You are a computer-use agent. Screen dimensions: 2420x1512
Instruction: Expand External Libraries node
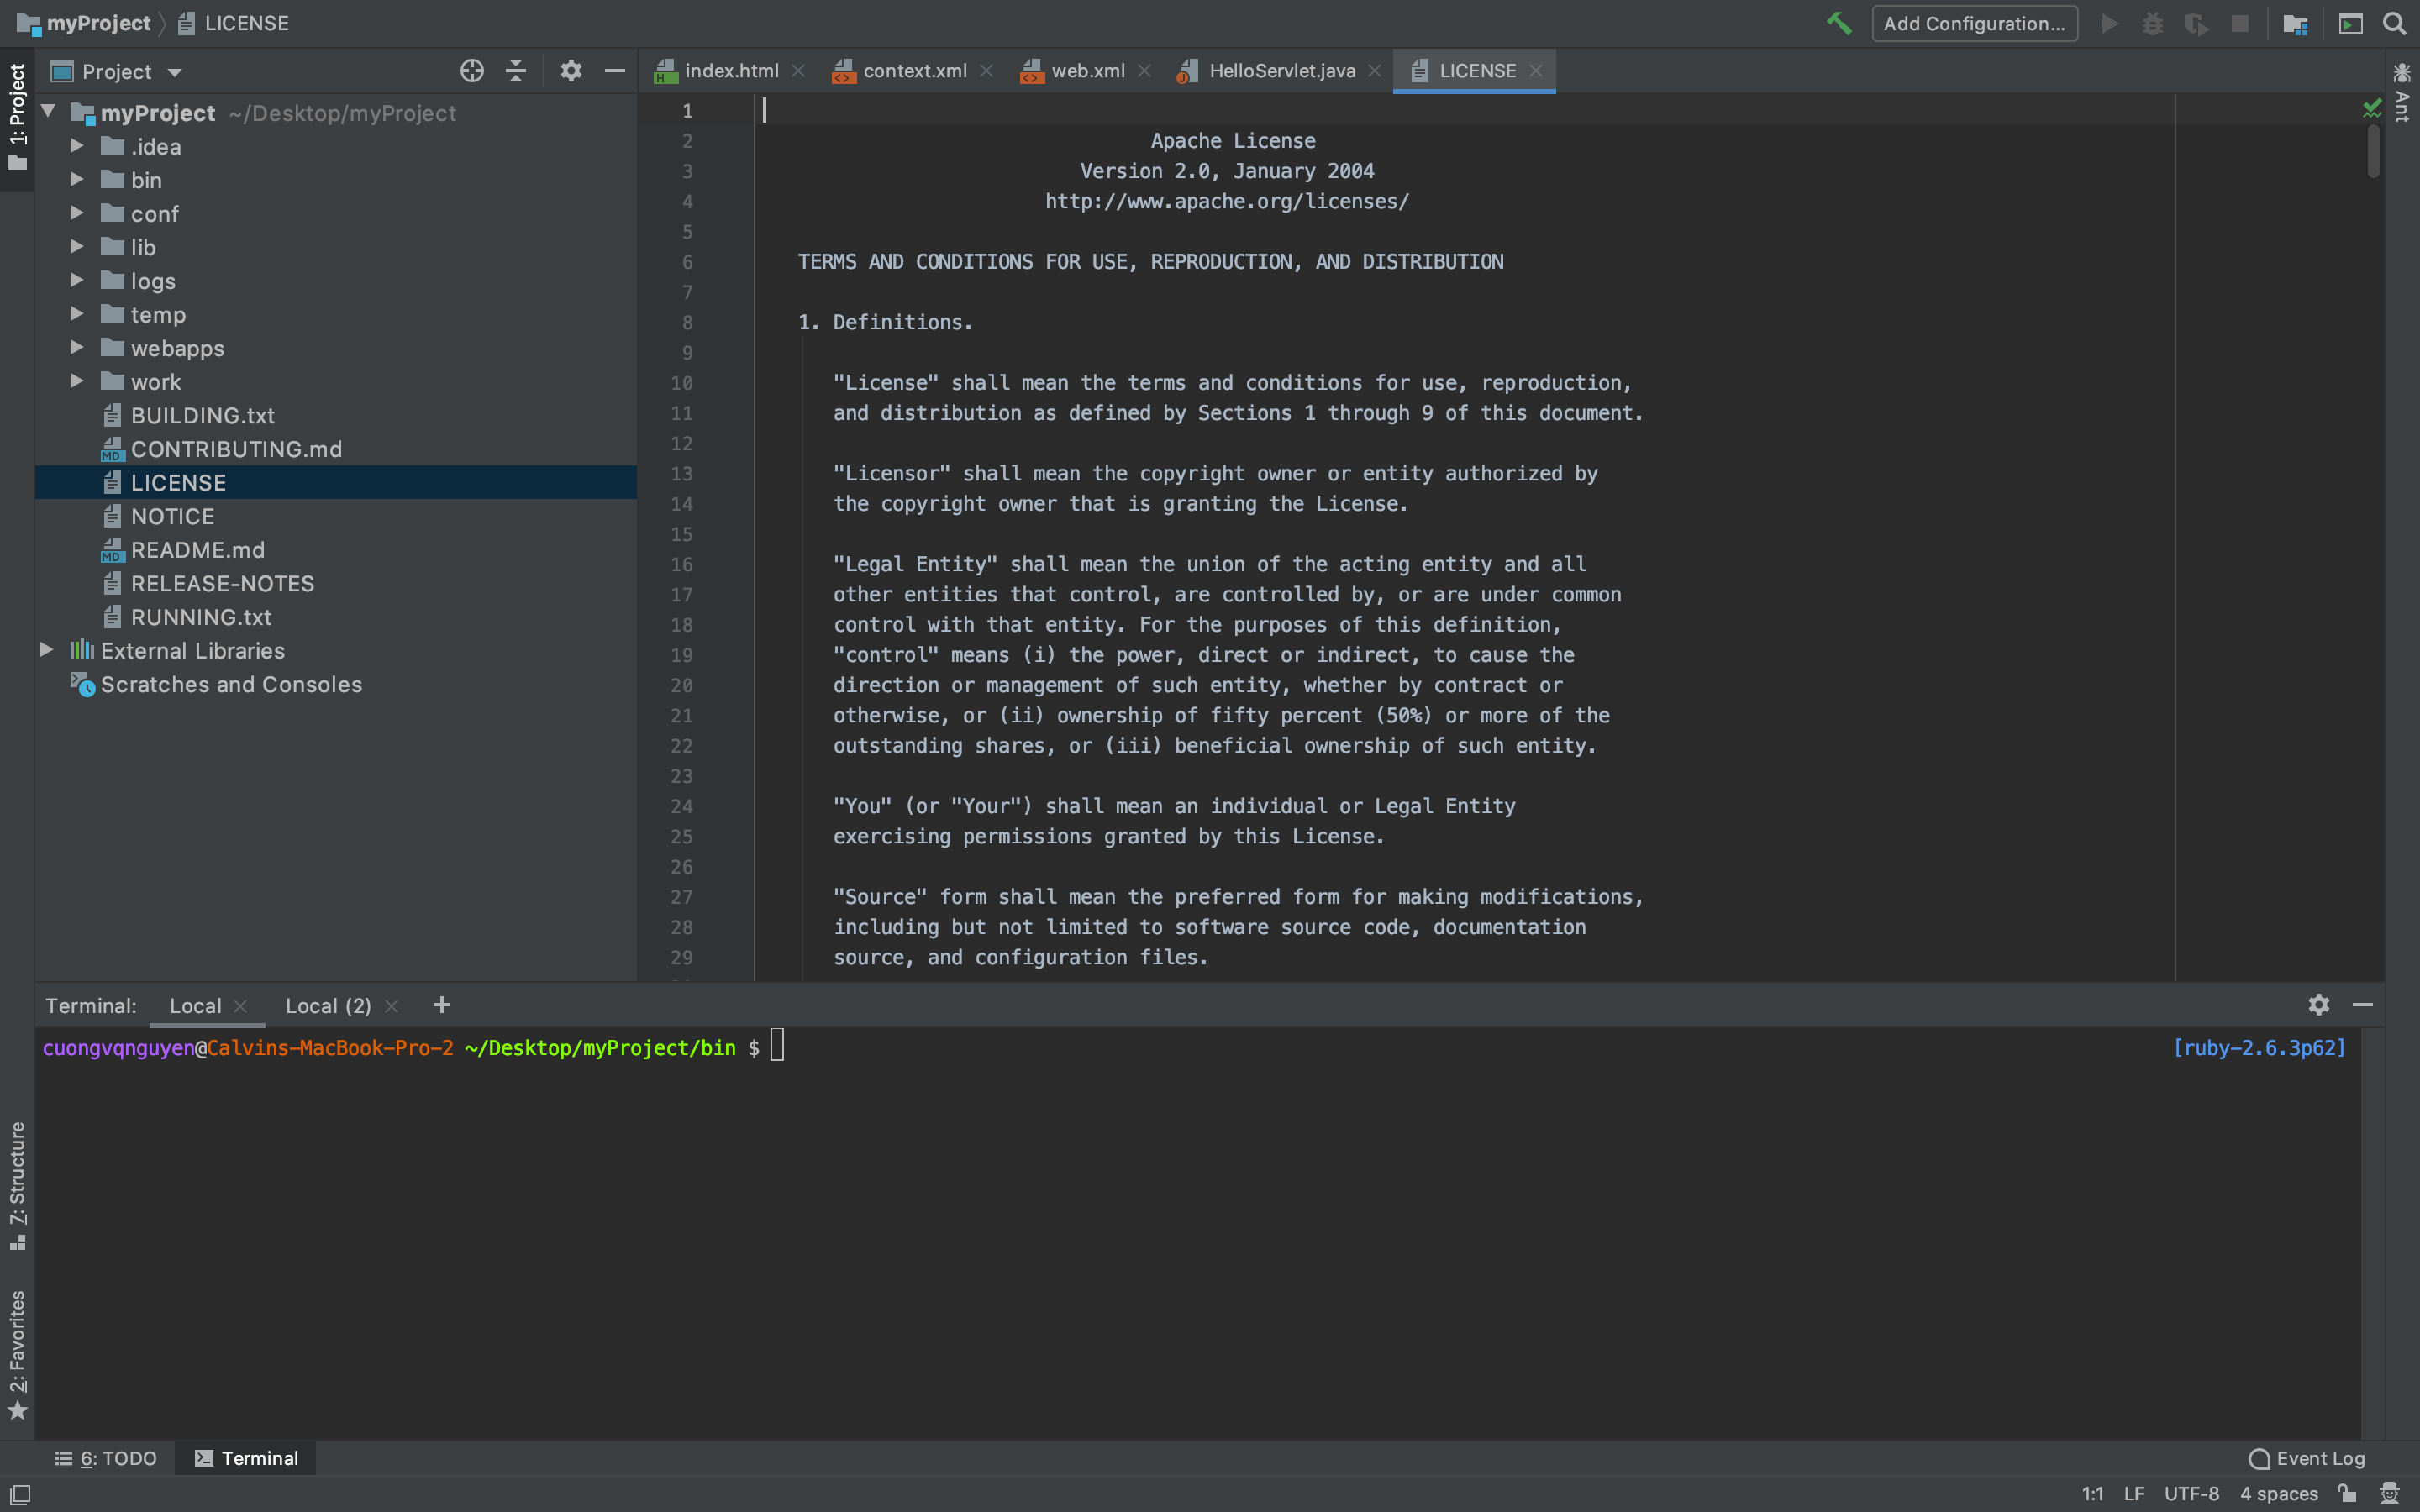tap(47, 650)
